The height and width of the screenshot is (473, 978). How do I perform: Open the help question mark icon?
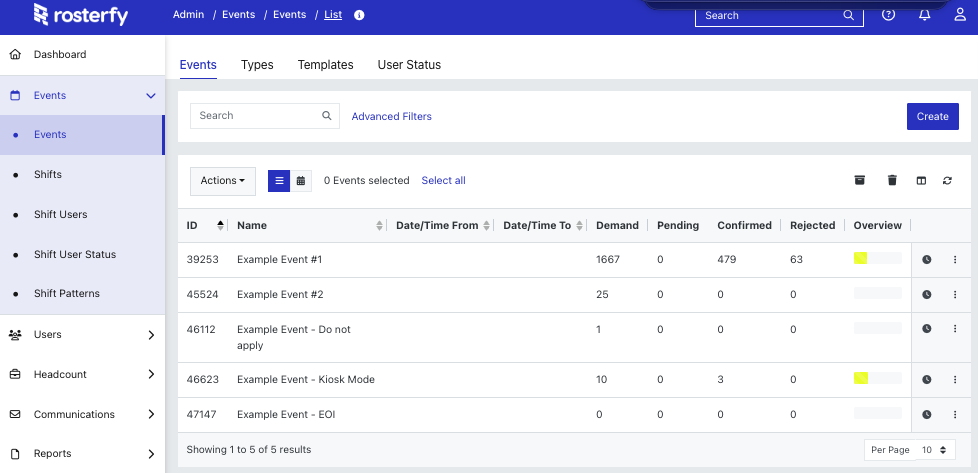click(x=888, y=15)
